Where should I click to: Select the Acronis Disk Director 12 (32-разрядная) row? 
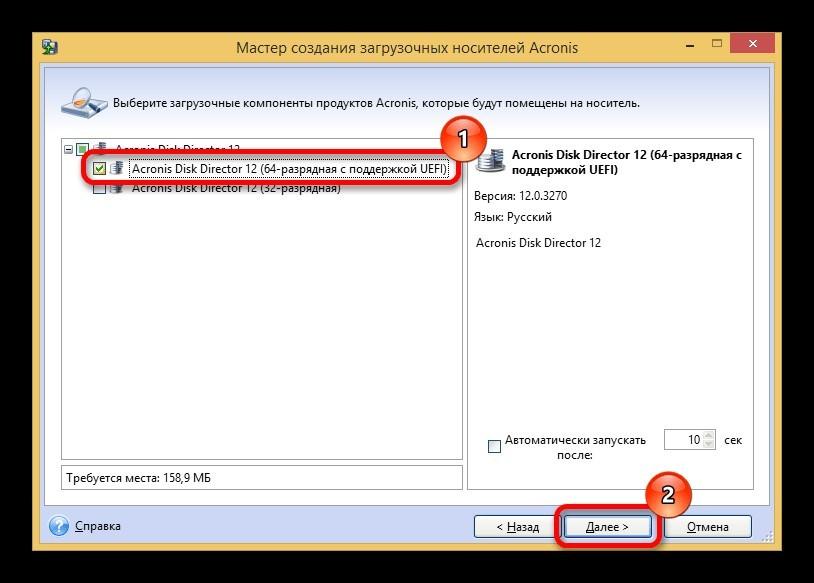(x=236, y=188)
